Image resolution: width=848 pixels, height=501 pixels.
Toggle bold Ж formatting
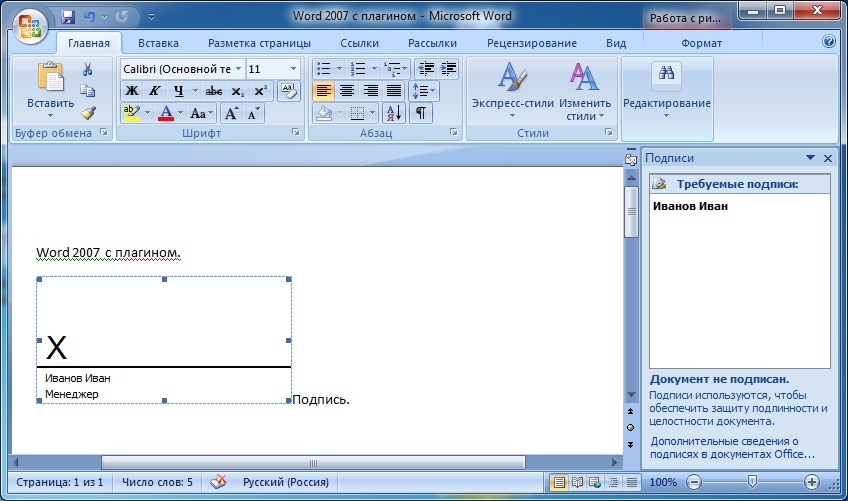pyautogui.click(x=131, y=91)
